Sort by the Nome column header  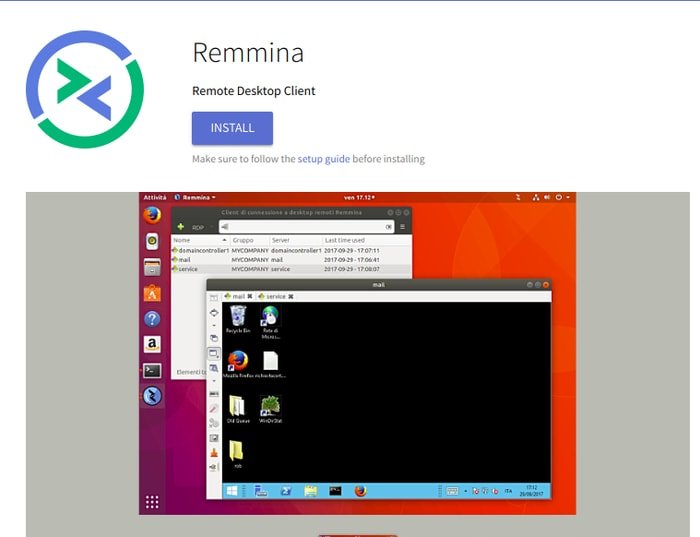click(x=200, y=240)
